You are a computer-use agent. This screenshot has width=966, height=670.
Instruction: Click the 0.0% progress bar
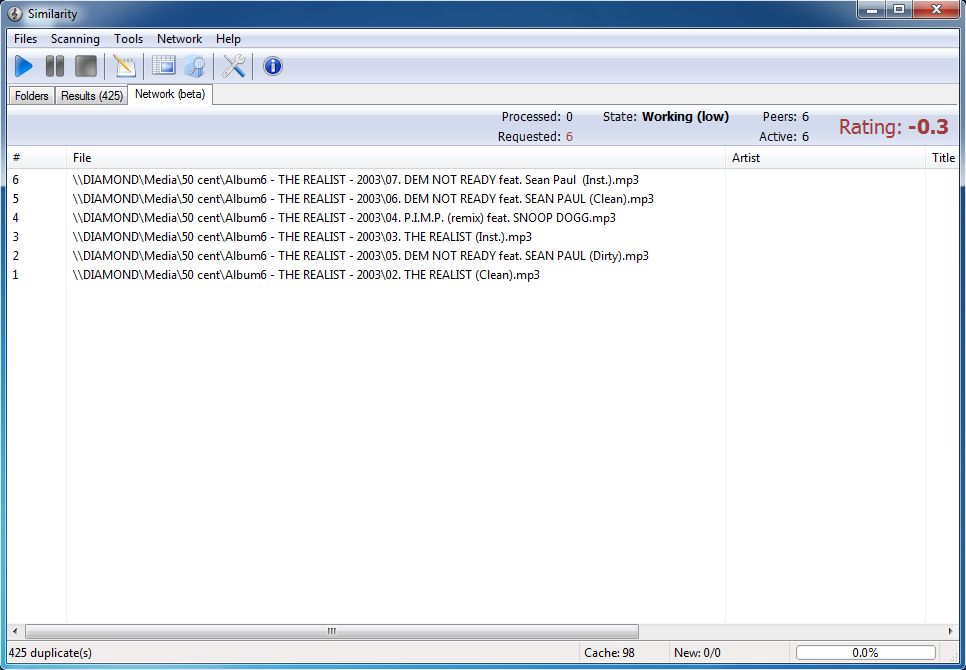coord(866,653)
